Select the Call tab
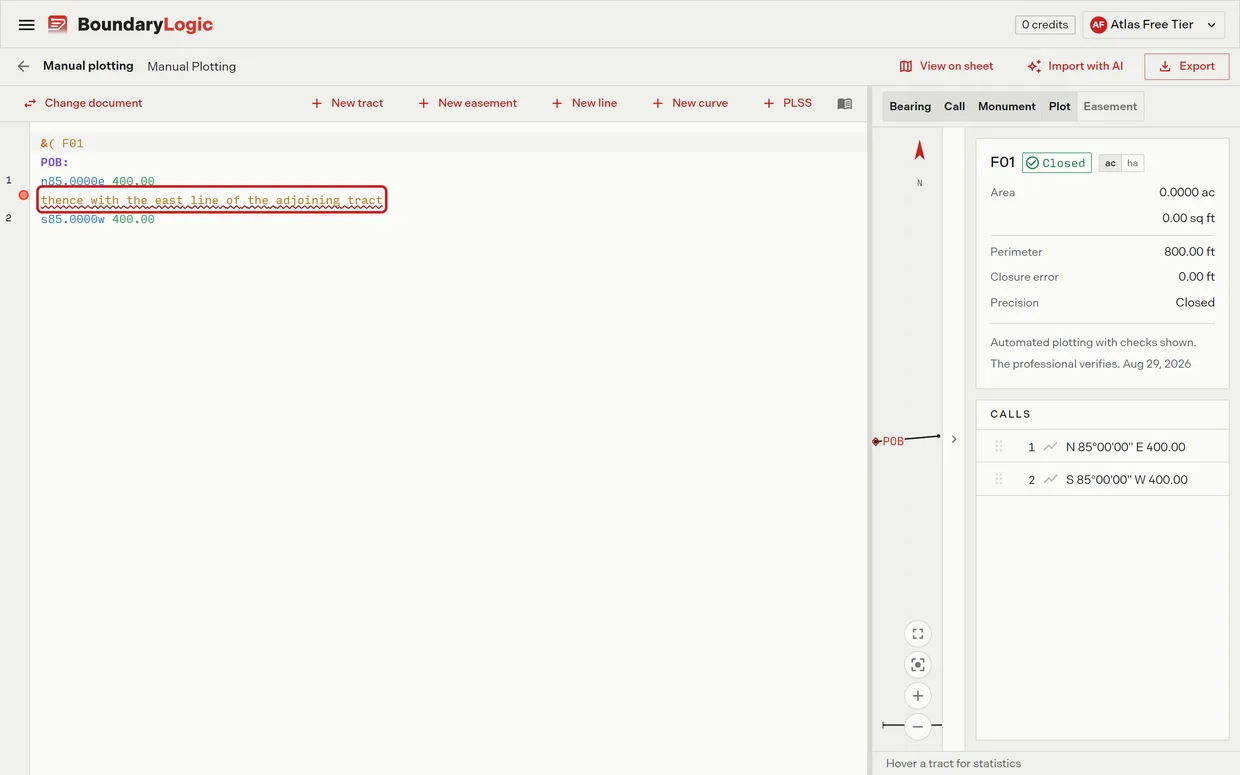Image resolution: width=1240 pixels, height=775 pixels. click(955, 107)
